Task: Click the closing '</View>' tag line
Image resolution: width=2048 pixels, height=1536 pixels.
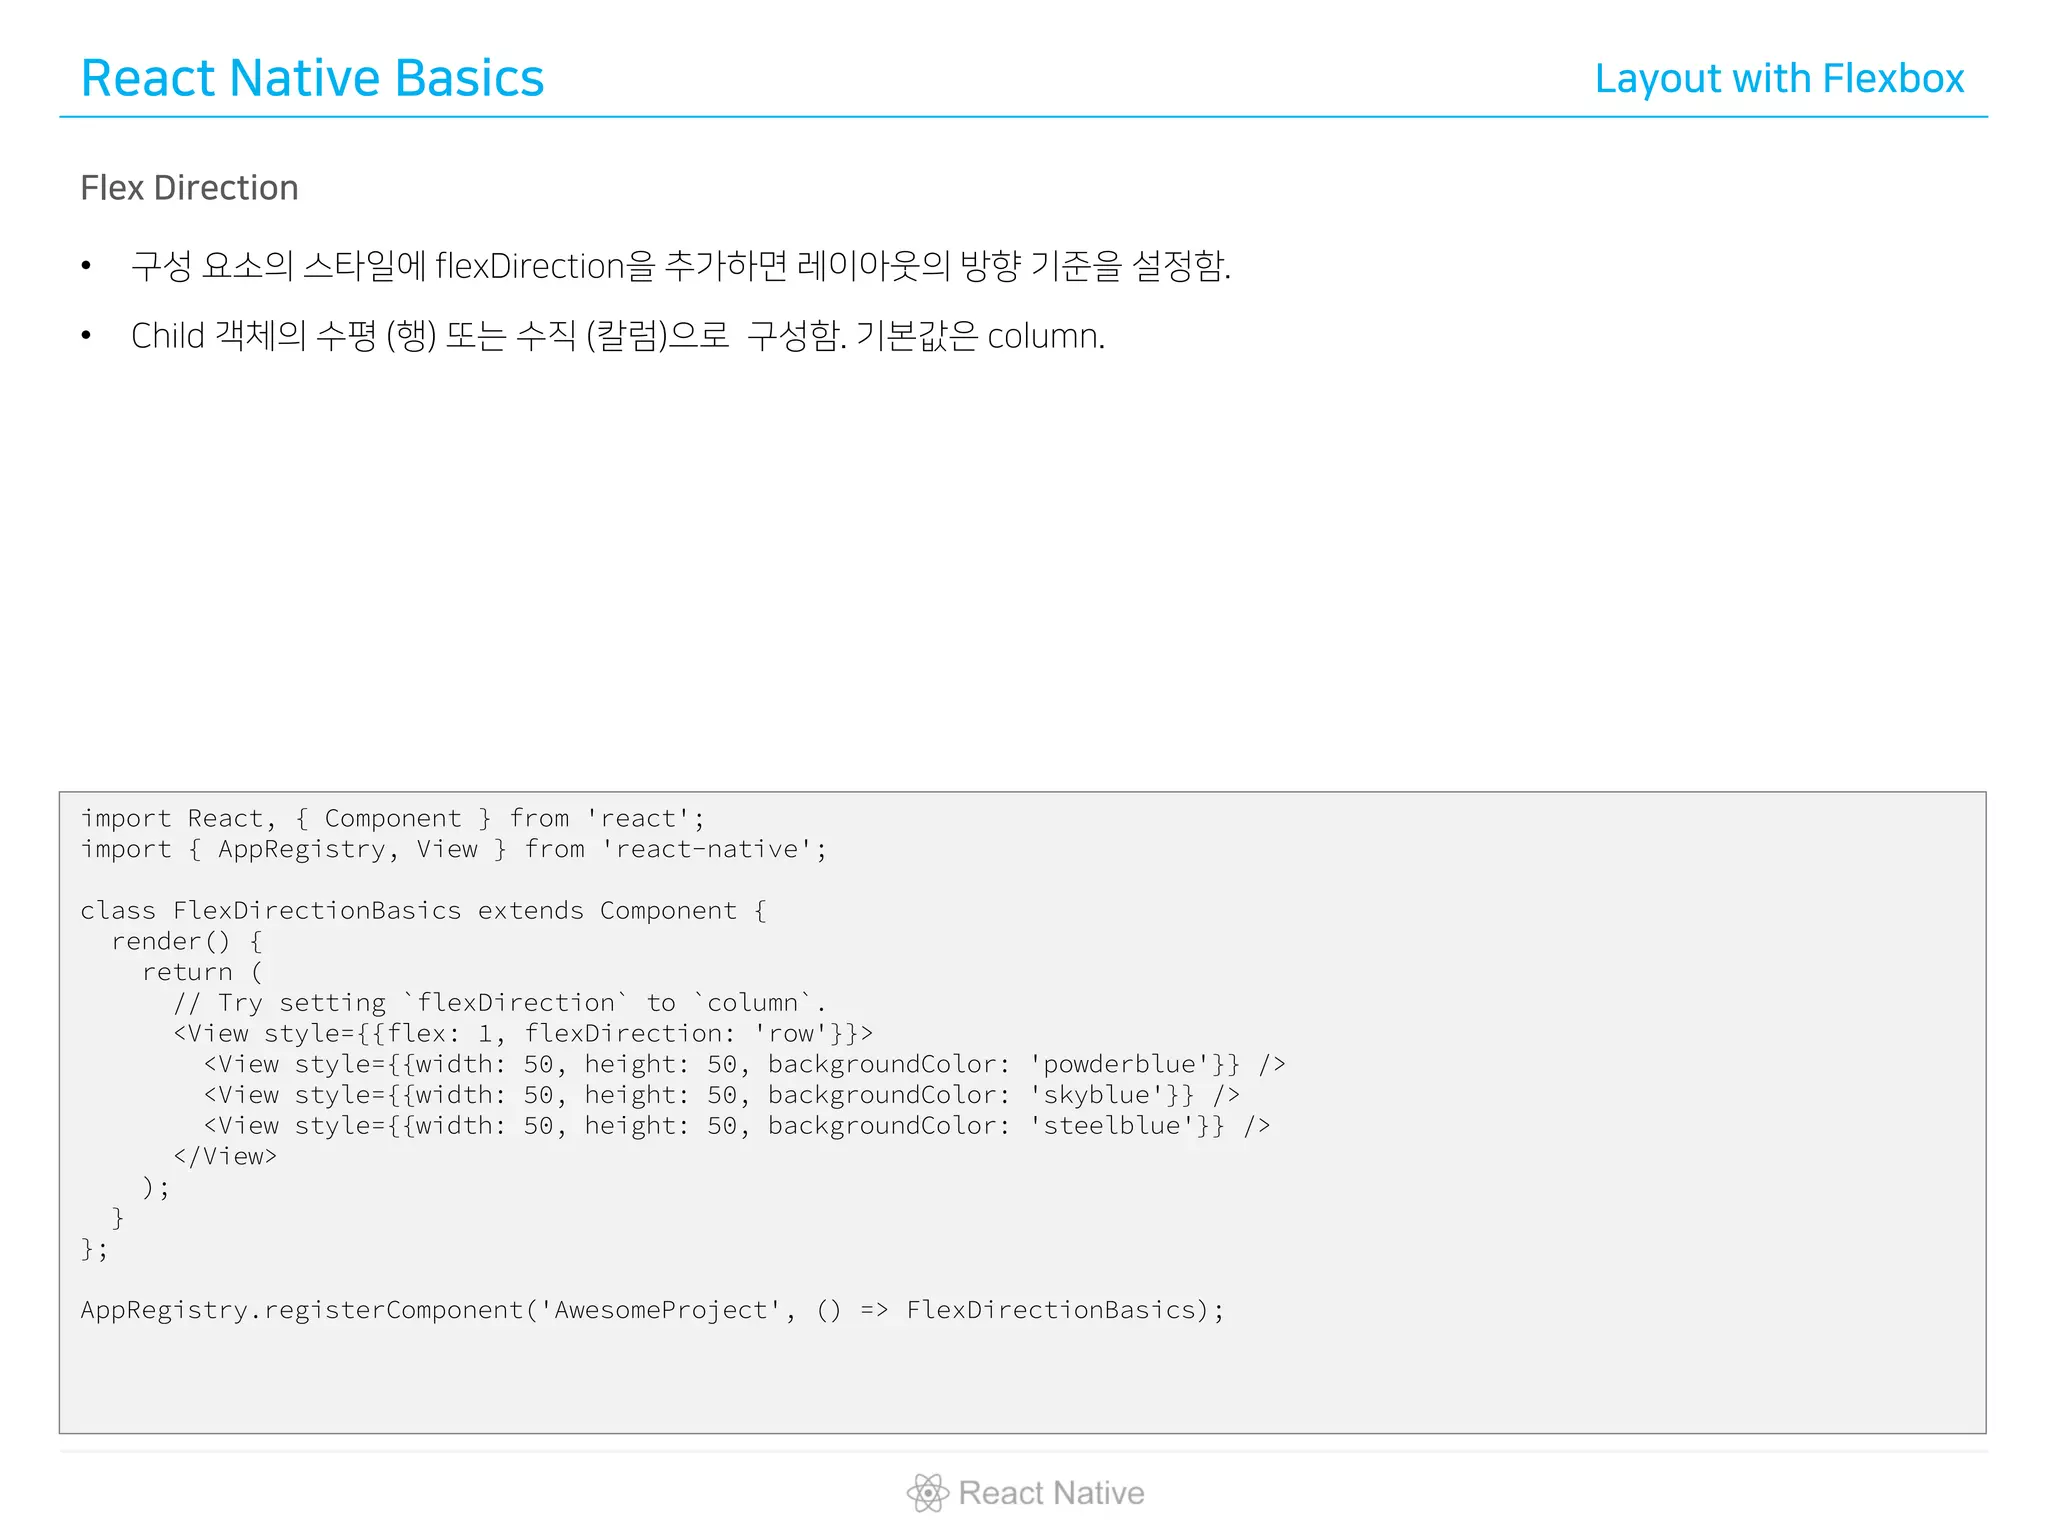Action: [x=225, y=1157]
